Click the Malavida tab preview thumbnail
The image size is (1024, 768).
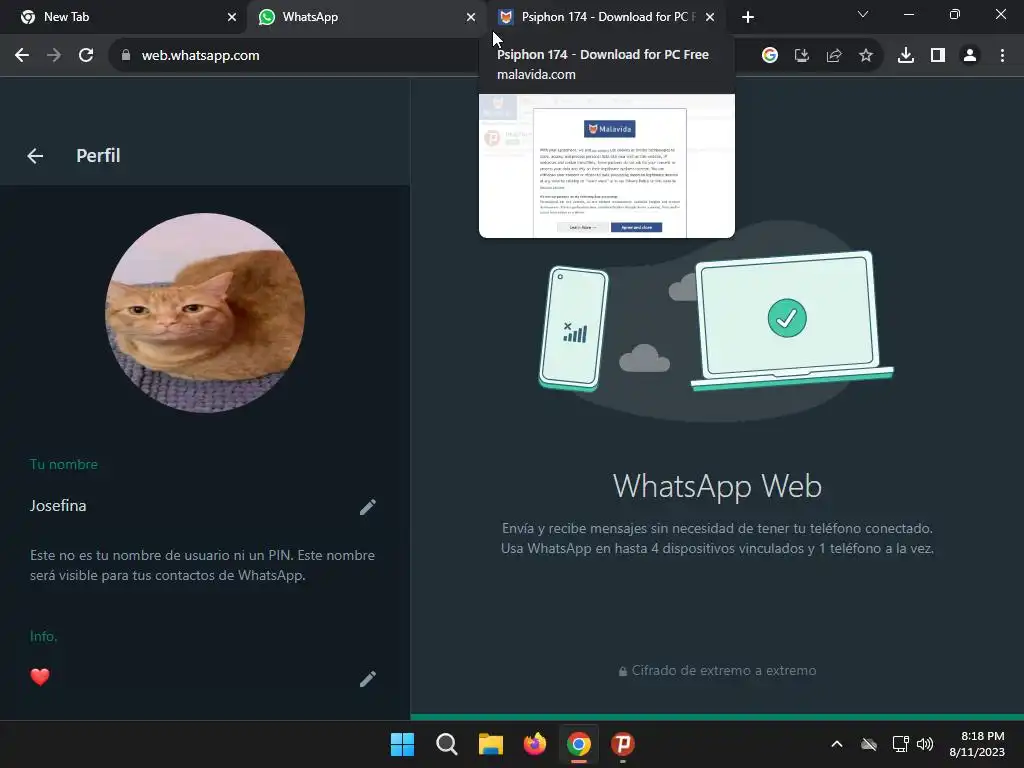[x=607, y=166]
